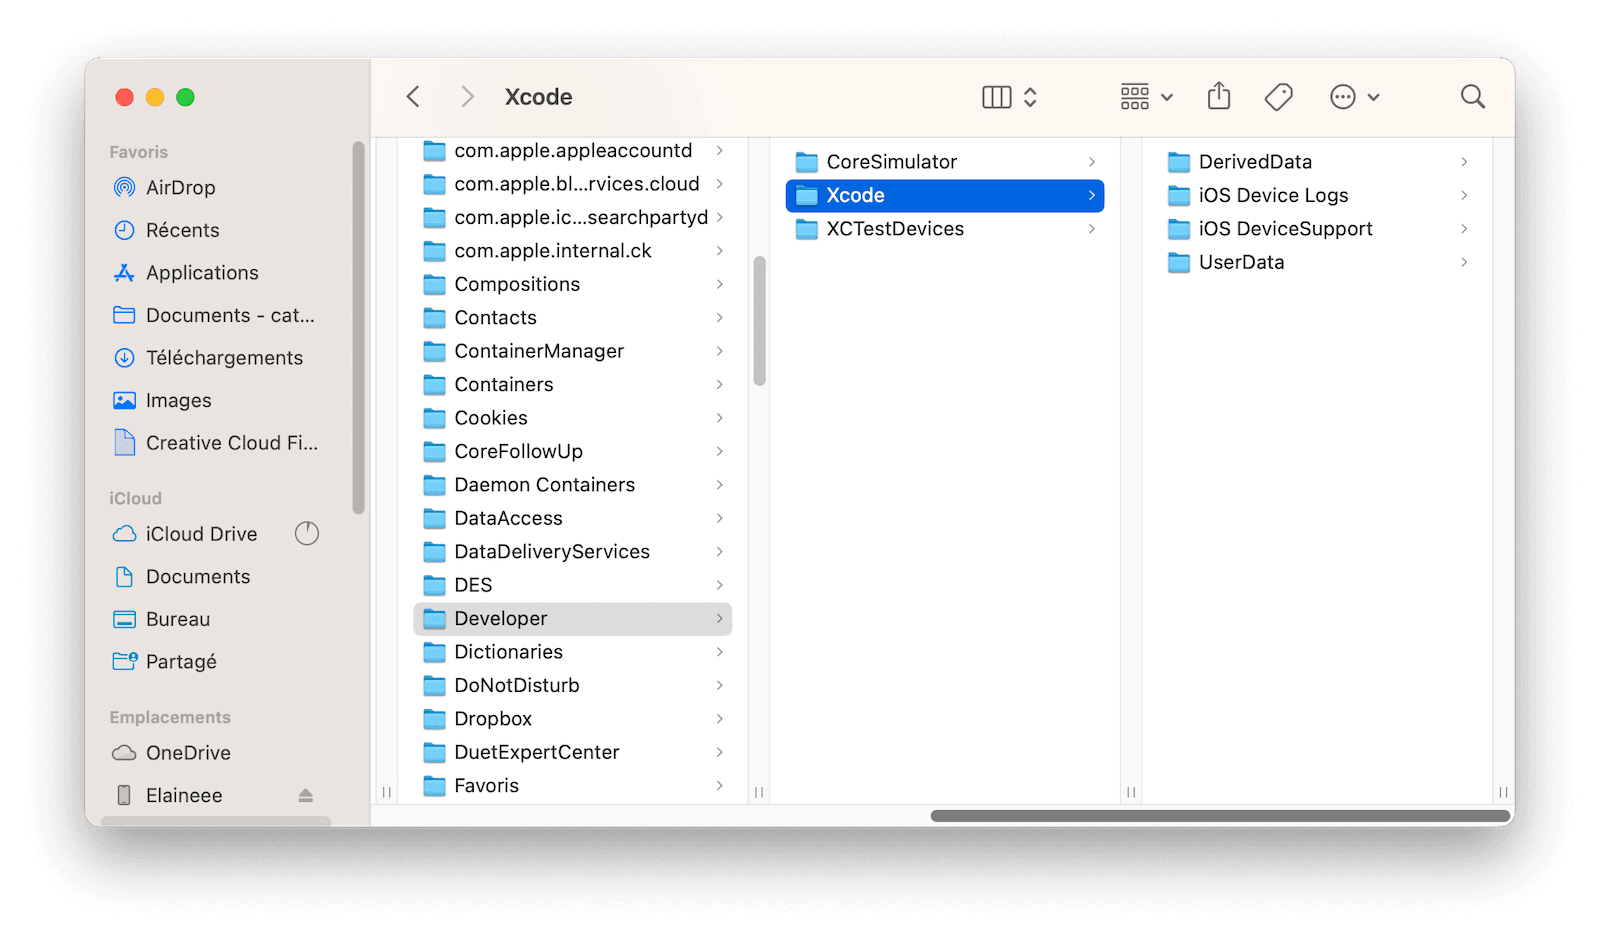Open iCloud Drive from the sidebar
The height and width of the screenshot is (939, 1600).
200,533
